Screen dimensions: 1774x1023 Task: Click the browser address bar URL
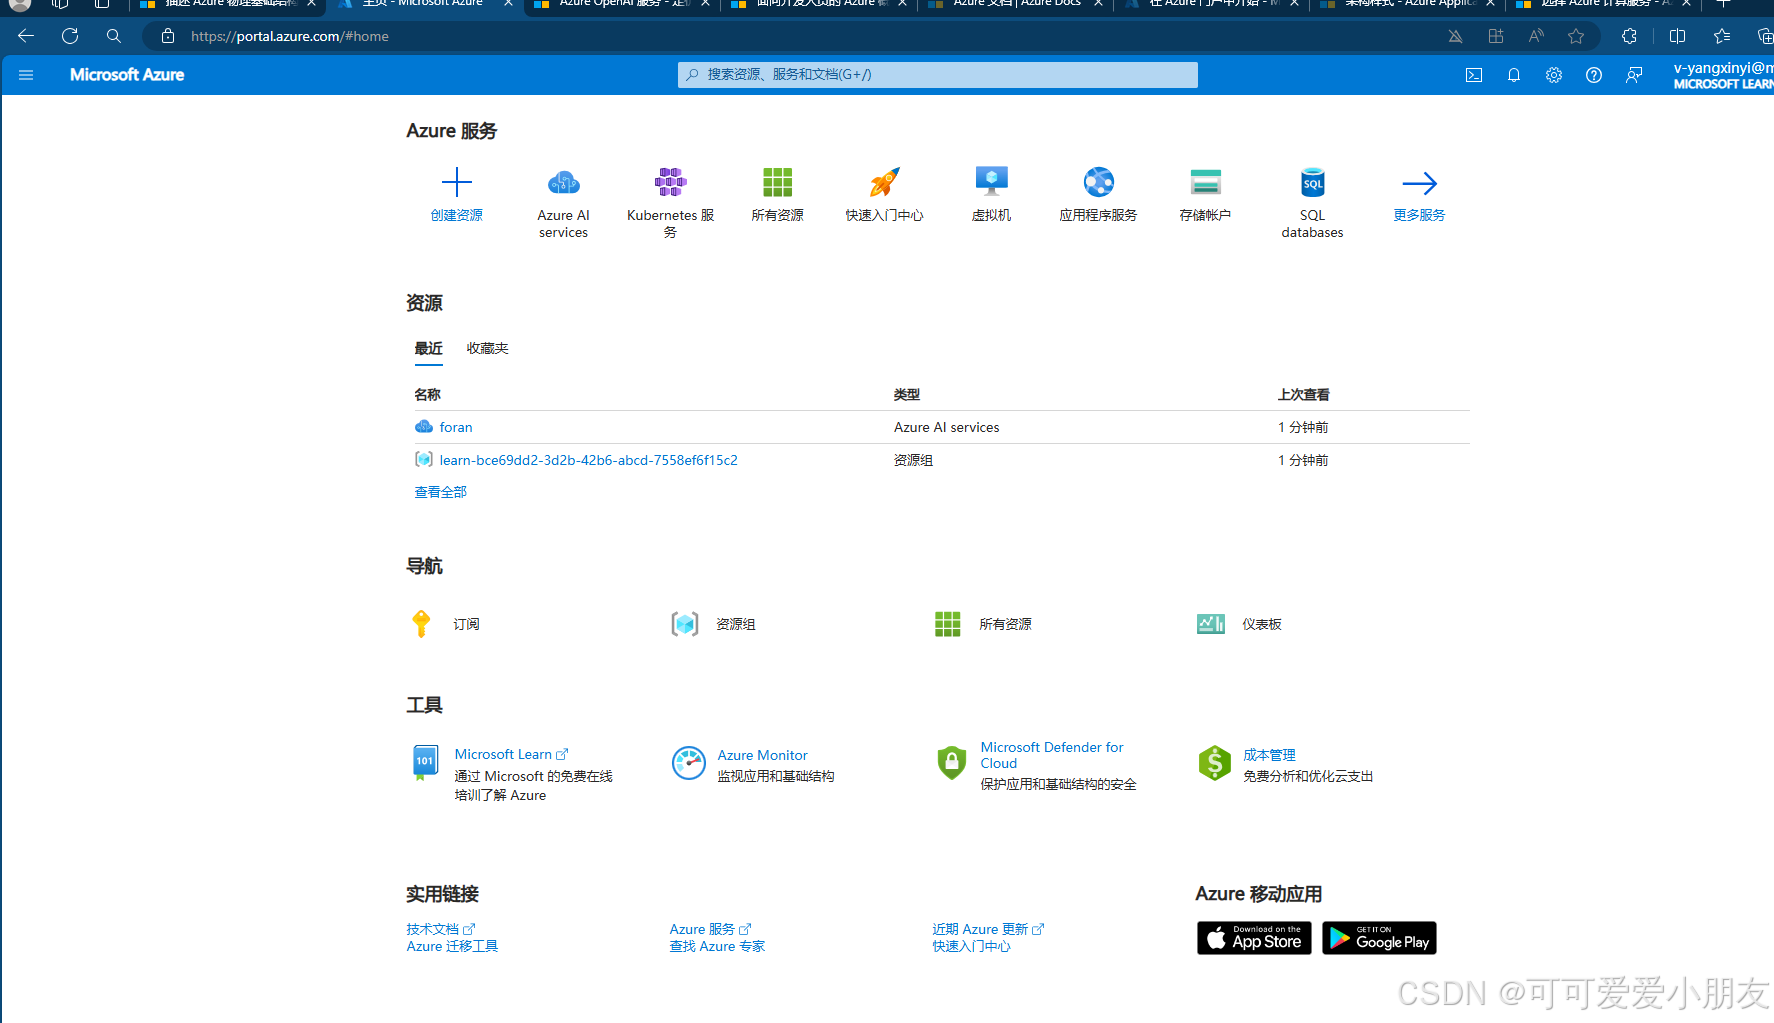coord(290,36)
